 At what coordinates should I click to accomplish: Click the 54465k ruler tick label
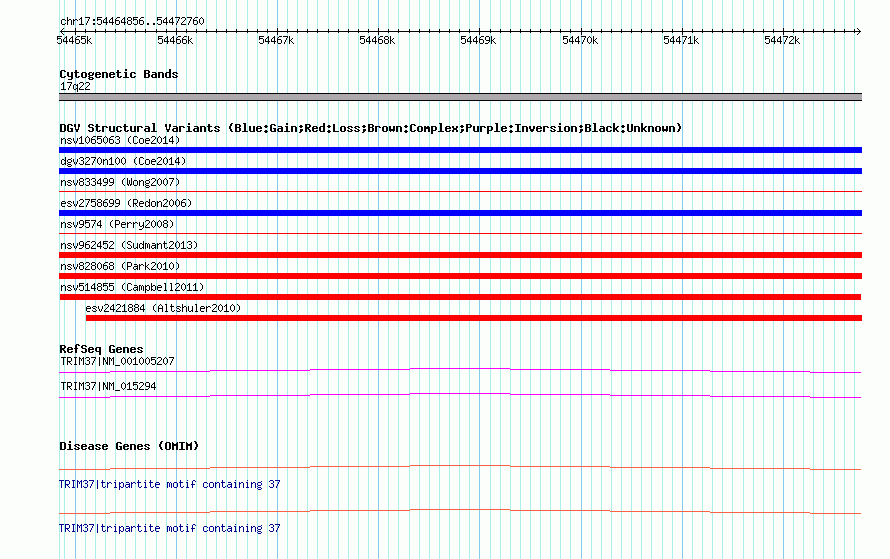pos(74,40)
